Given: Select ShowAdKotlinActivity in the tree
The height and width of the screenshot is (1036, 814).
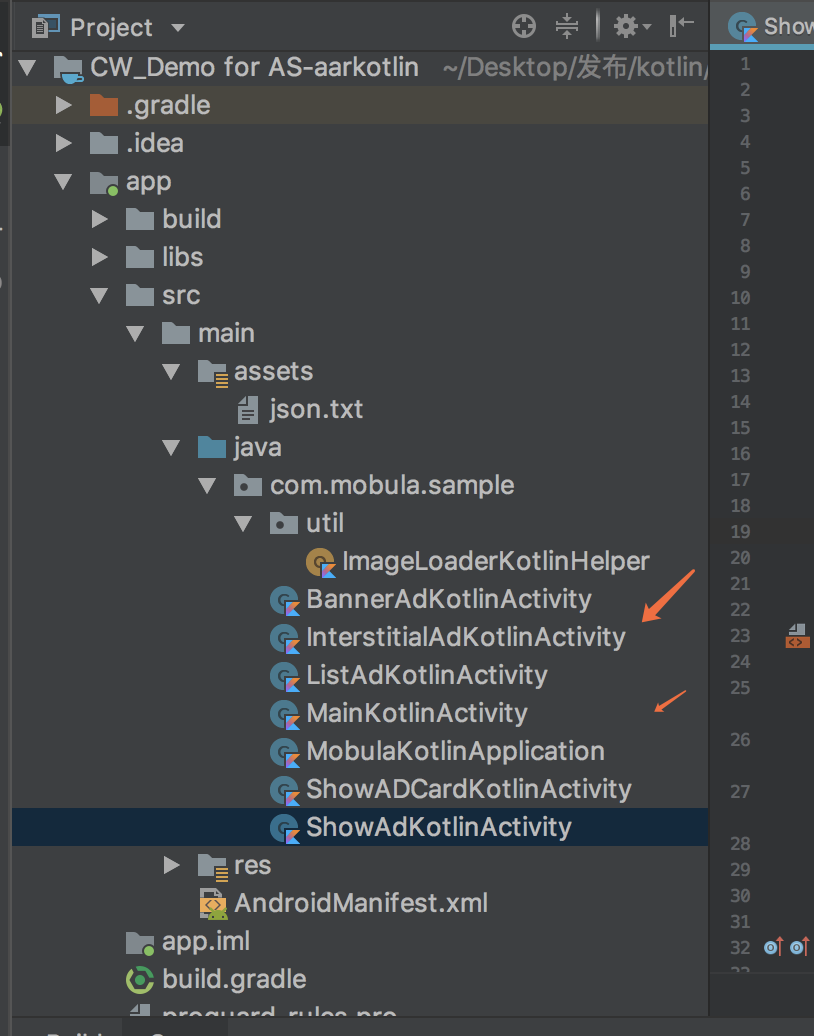Looking at the screenshot, I should pos(360,827).
